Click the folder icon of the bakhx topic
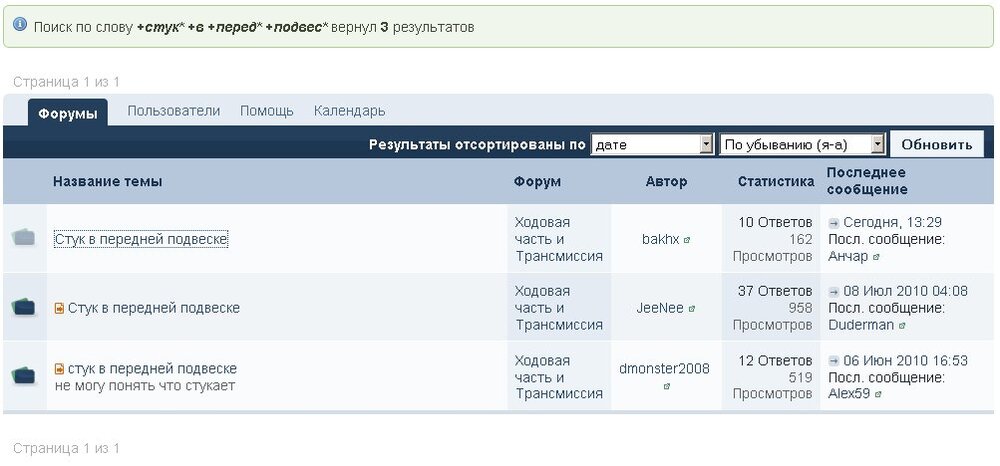 24,238
